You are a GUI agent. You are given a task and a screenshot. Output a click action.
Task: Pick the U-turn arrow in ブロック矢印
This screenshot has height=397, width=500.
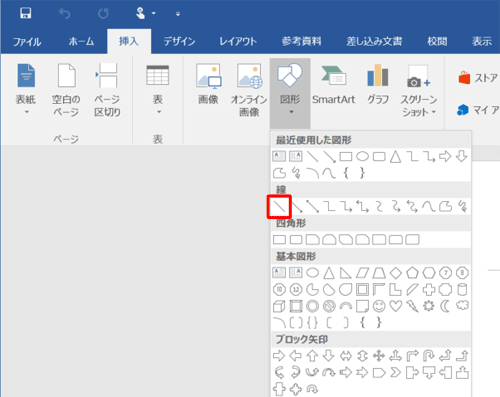429,356
